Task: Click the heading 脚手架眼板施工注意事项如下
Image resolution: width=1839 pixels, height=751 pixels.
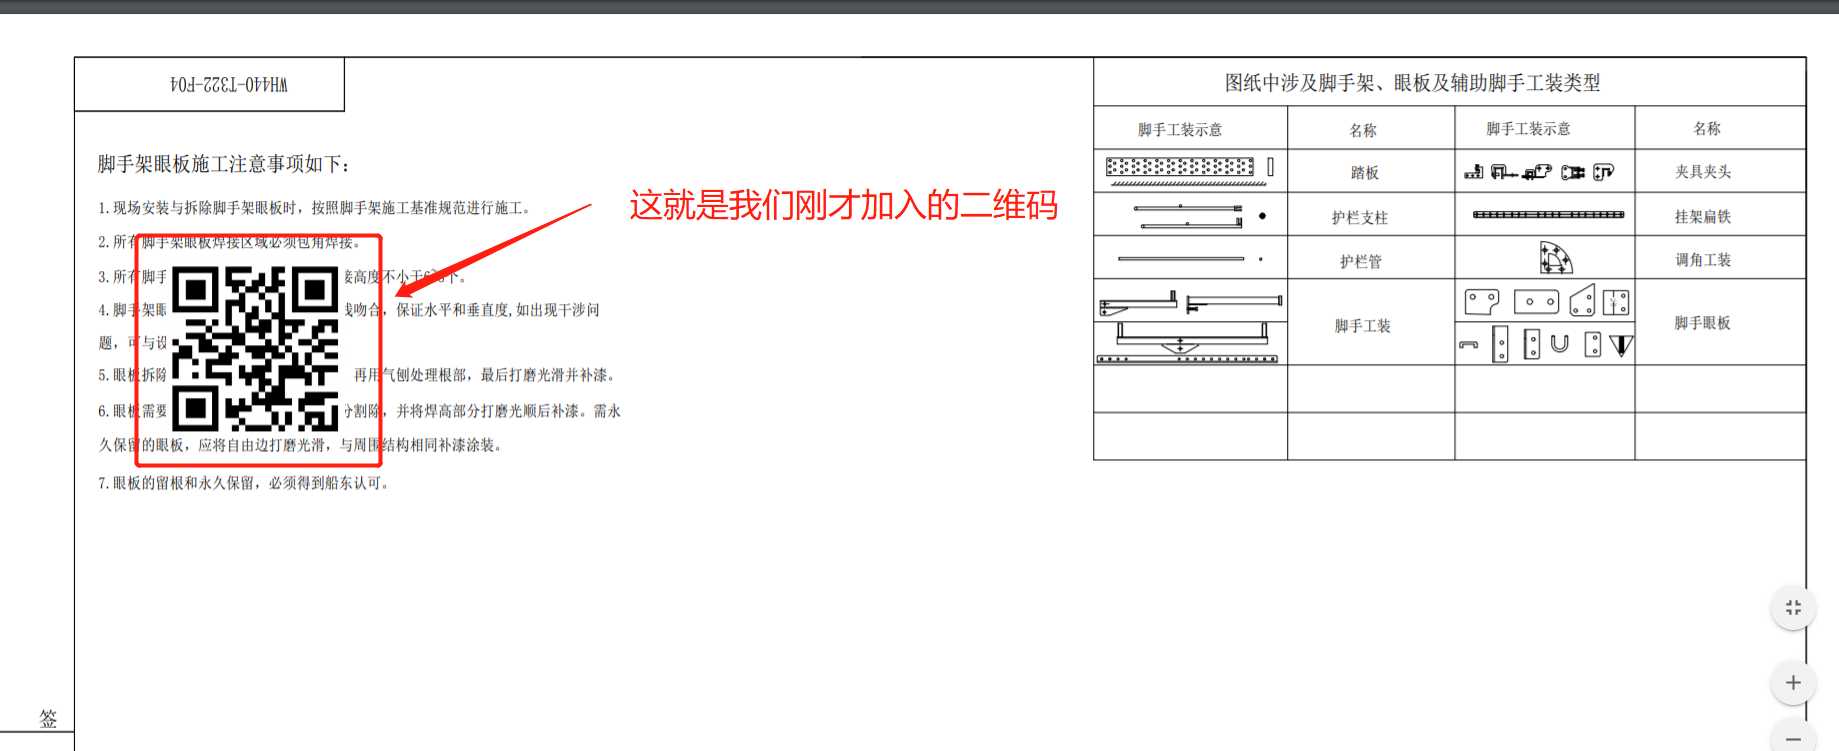Action: point(224,164)
